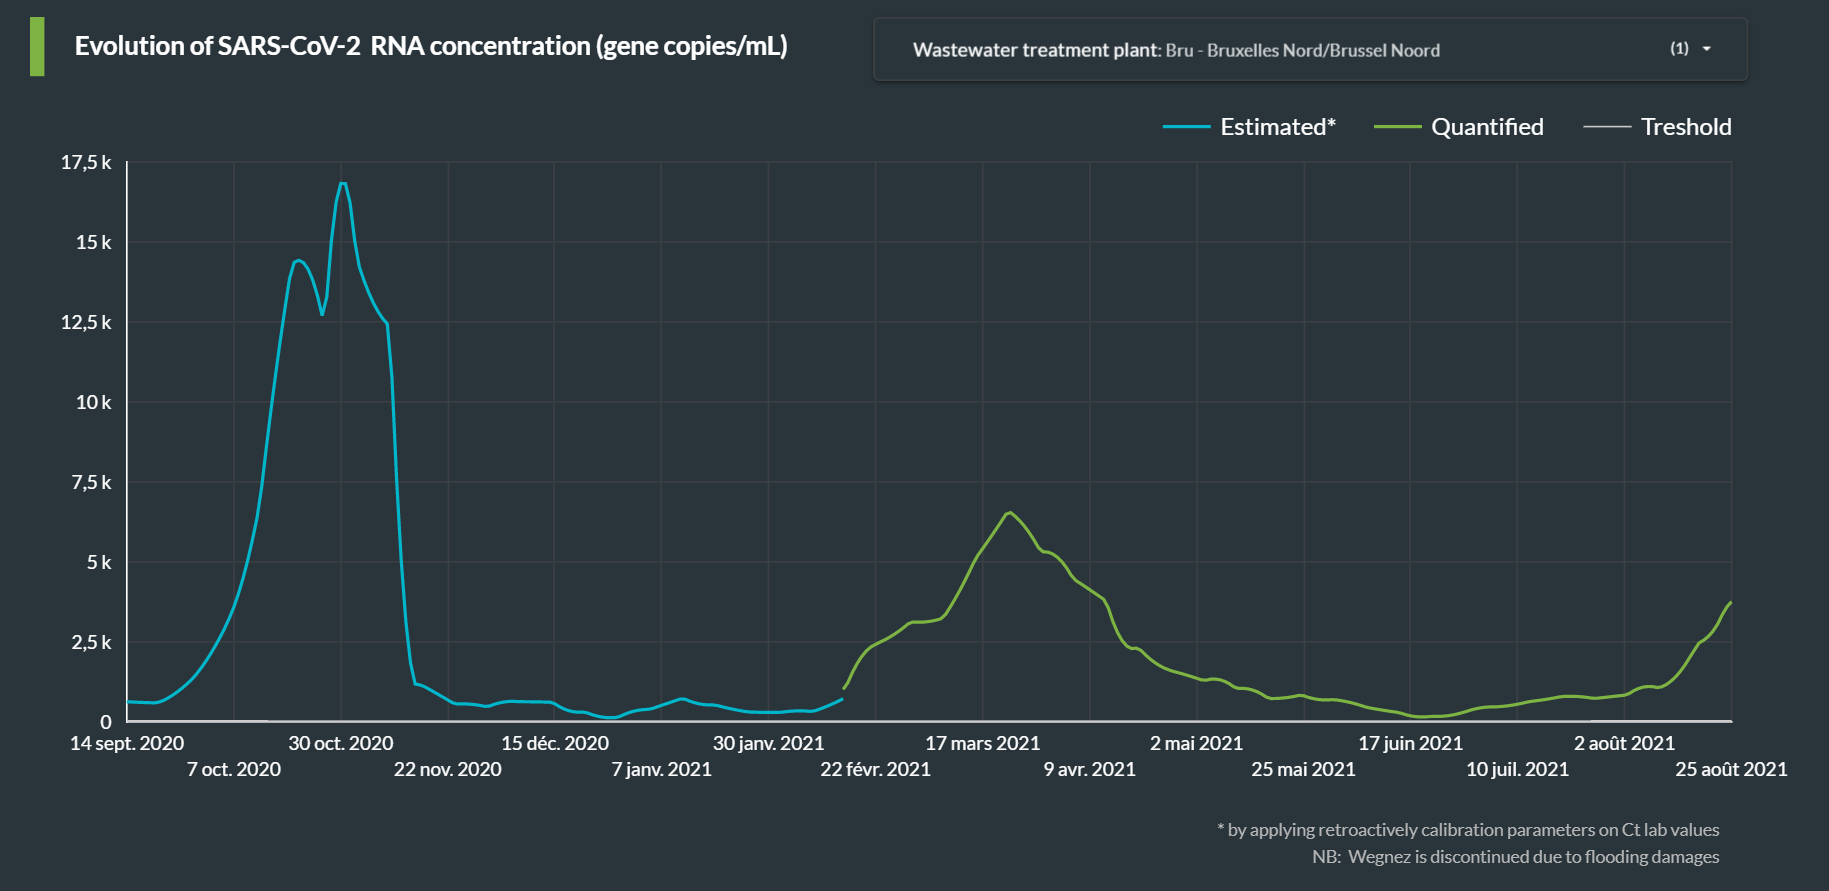Click the 14 sept. 2020 date label

coord(127,743)
